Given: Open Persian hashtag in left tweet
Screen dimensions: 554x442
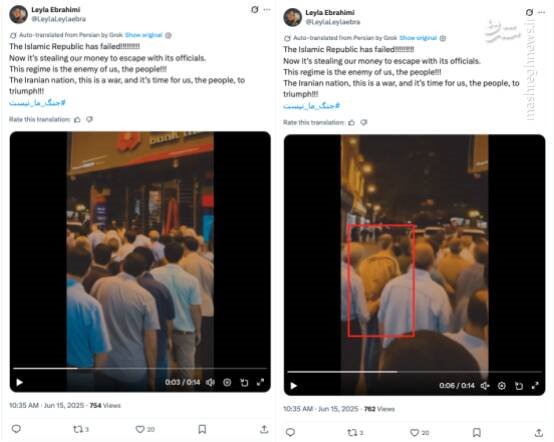Looking at the screenshot, I should 37,103.
